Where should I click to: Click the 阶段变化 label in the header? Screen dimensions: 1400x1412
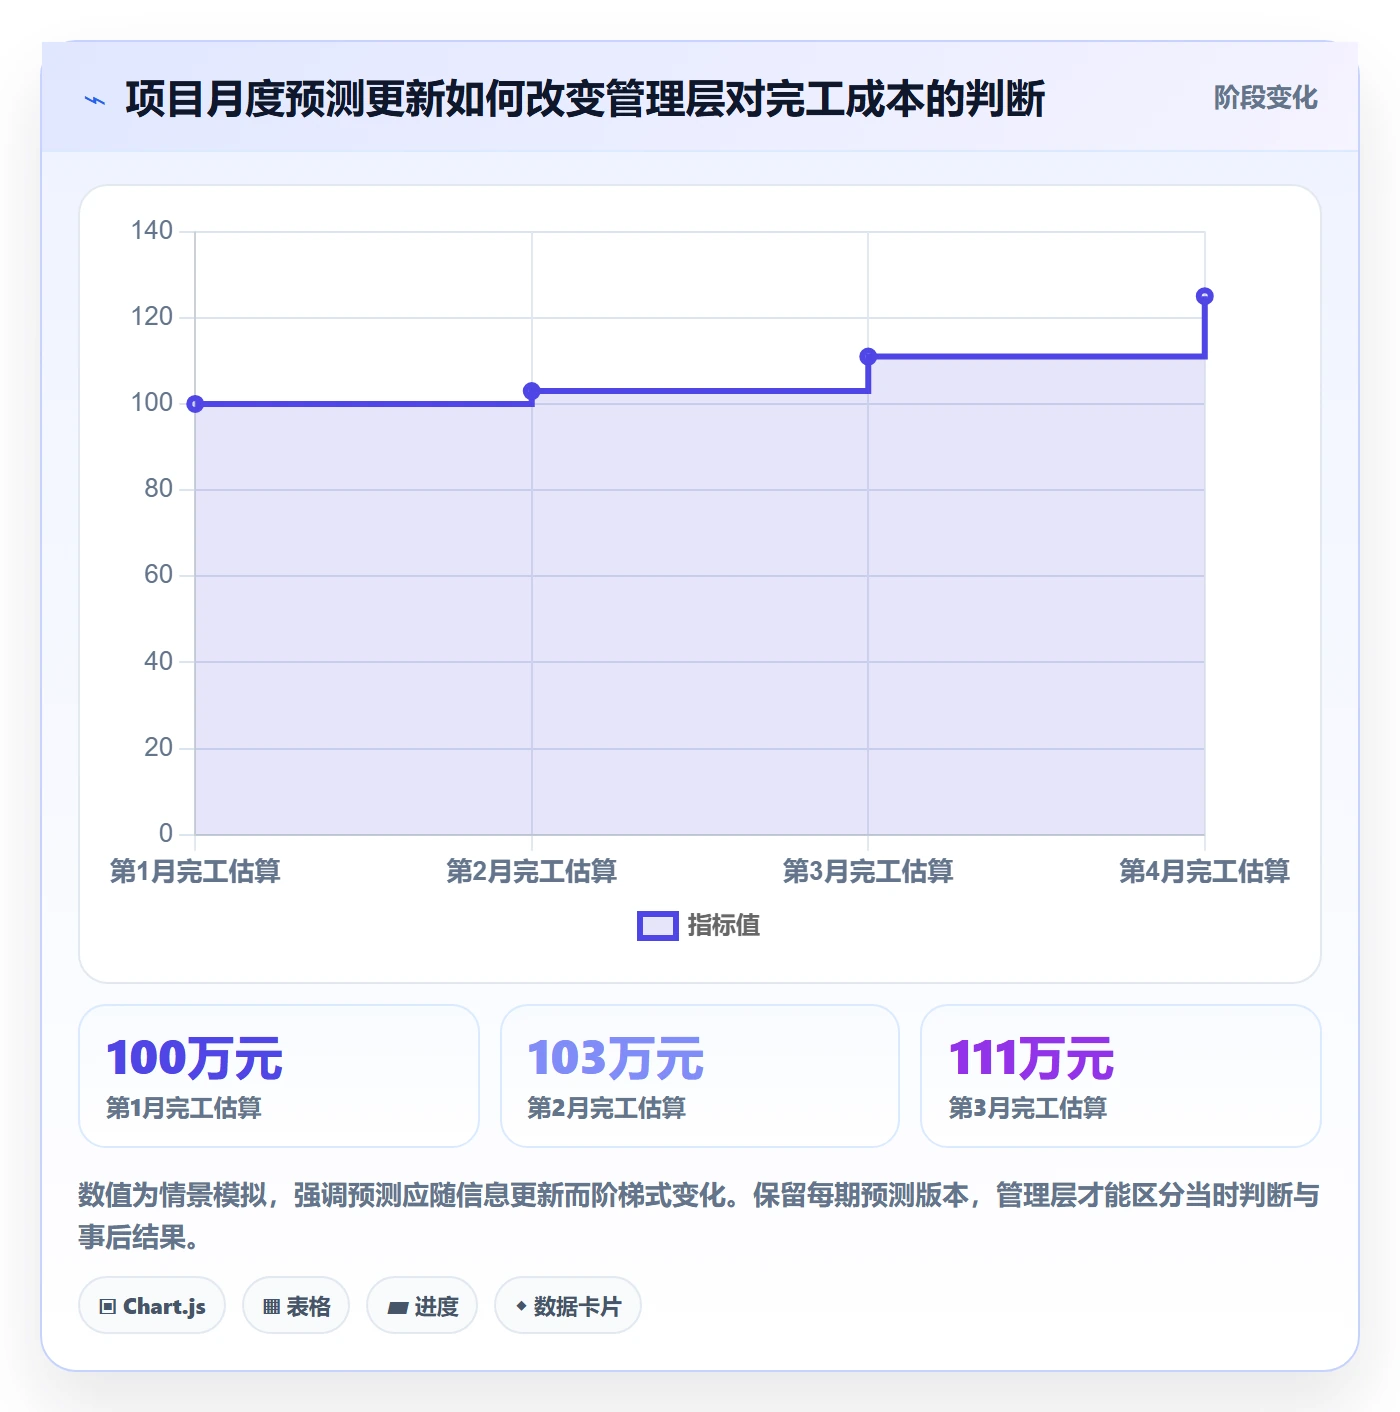tap(1265, 98)
